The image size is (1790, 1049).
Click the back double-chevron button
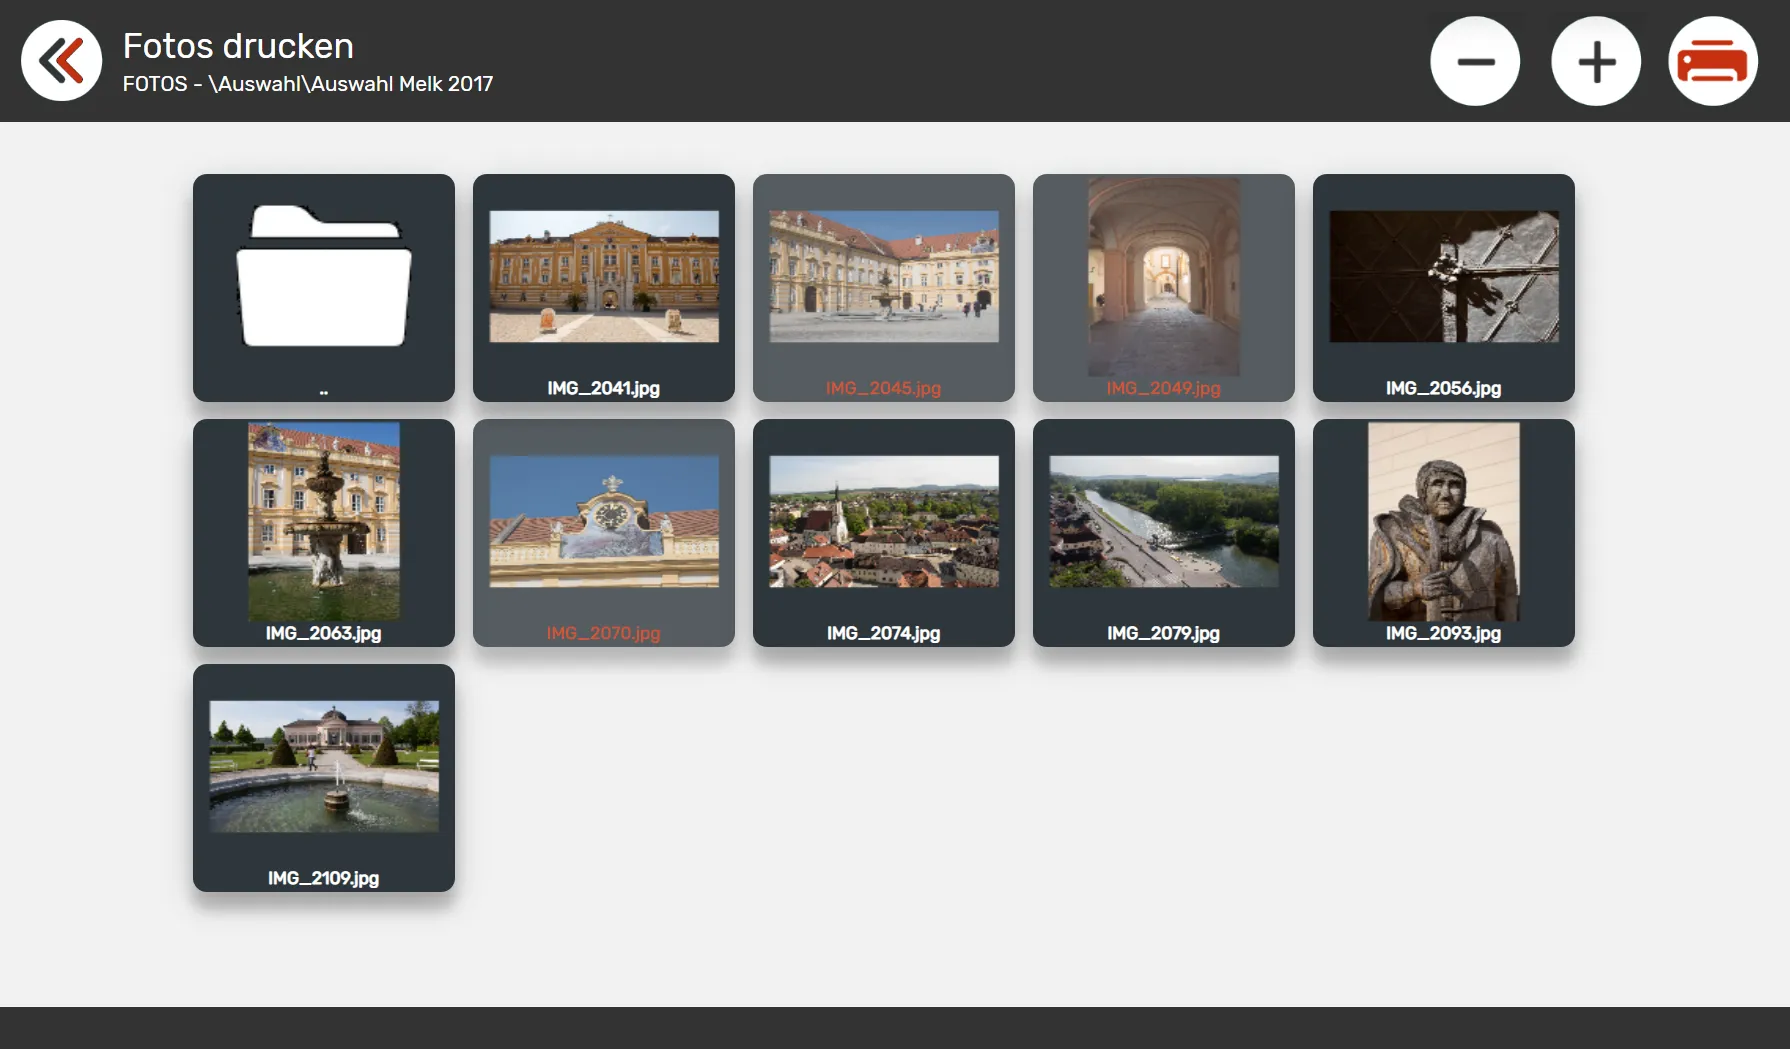61,61
